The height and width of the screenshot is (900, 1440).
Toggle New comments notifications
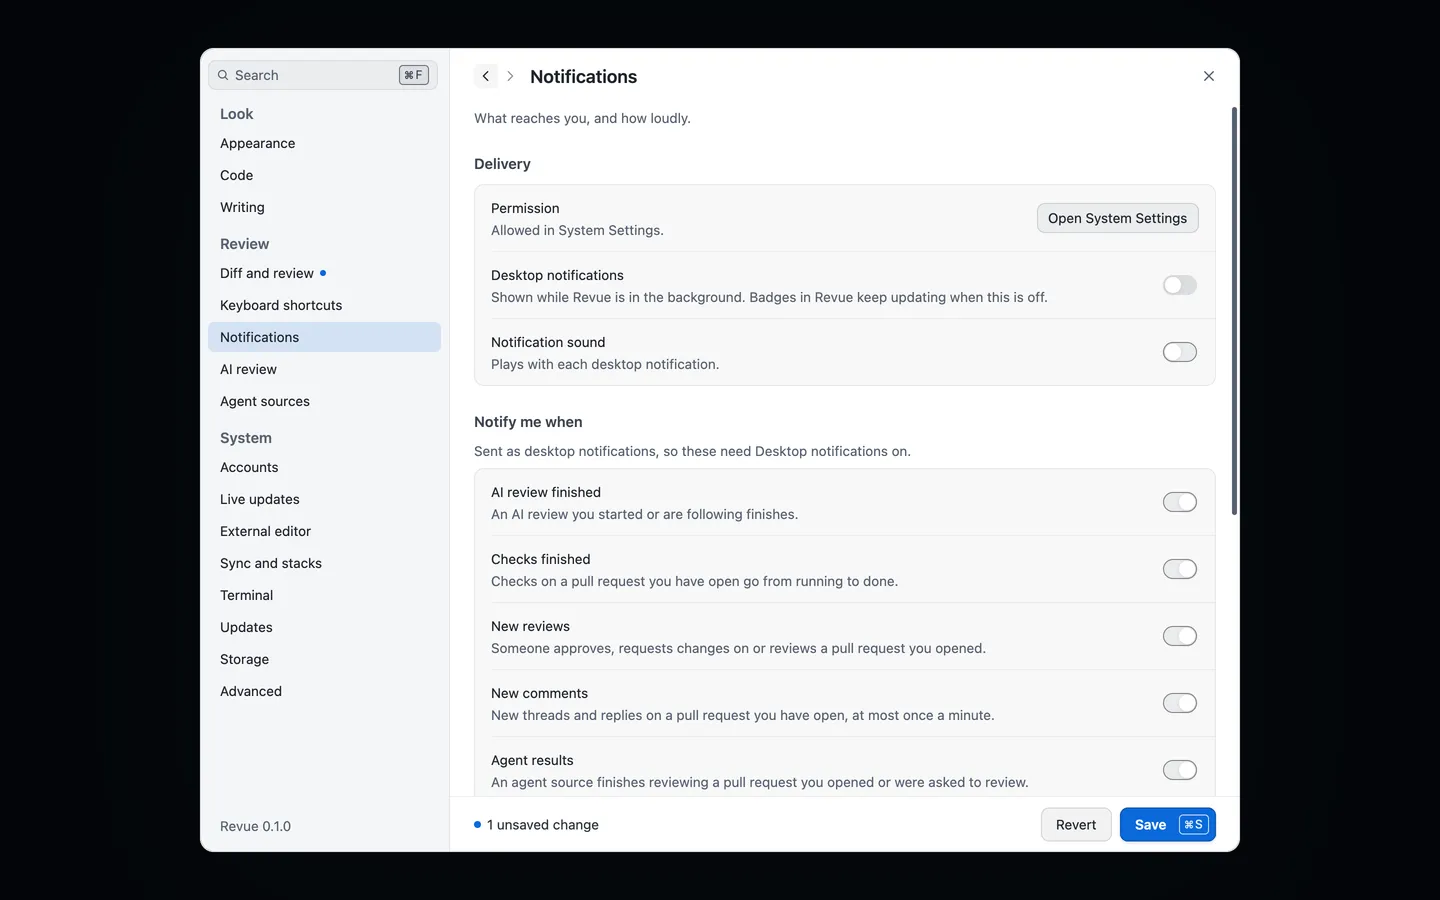pyautogui.click(x=1180, y=703)
